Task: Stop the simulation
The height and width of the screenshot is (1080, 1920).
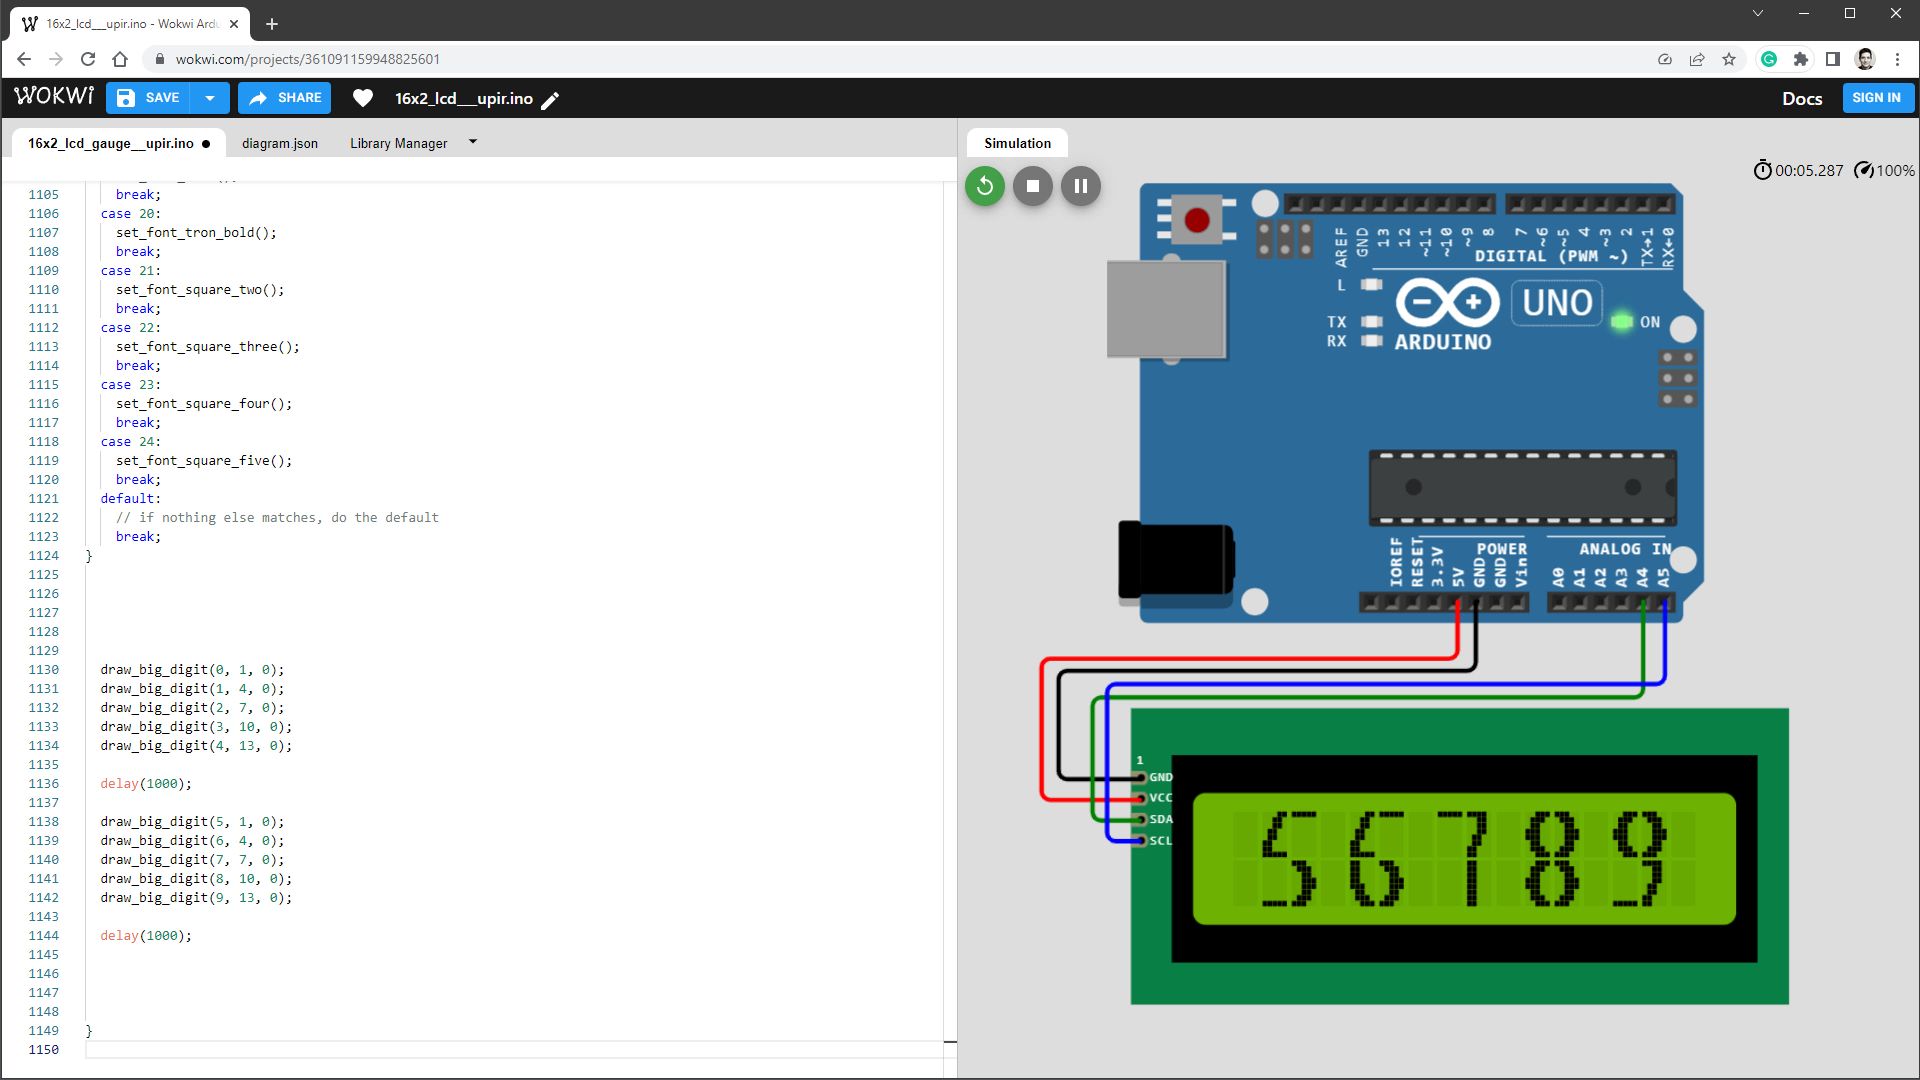Action: 1032,186
